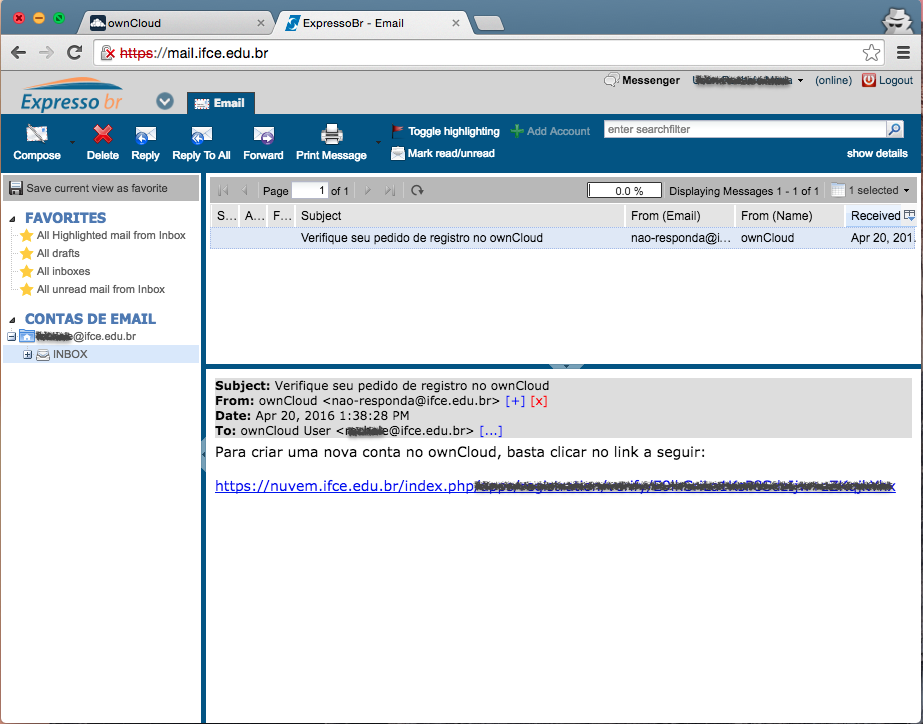
Task: Close the ExpressoBr - Email tab
Action: pos(456,23)
